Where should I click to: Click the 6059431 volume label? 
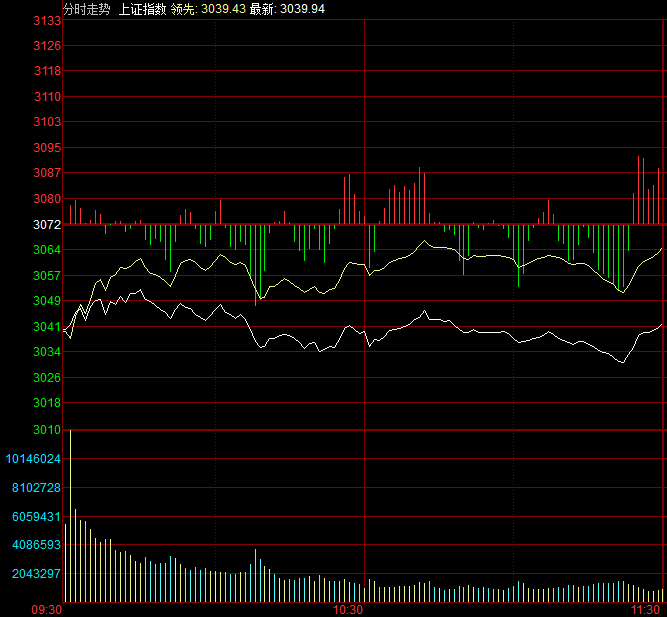point(37,517)
